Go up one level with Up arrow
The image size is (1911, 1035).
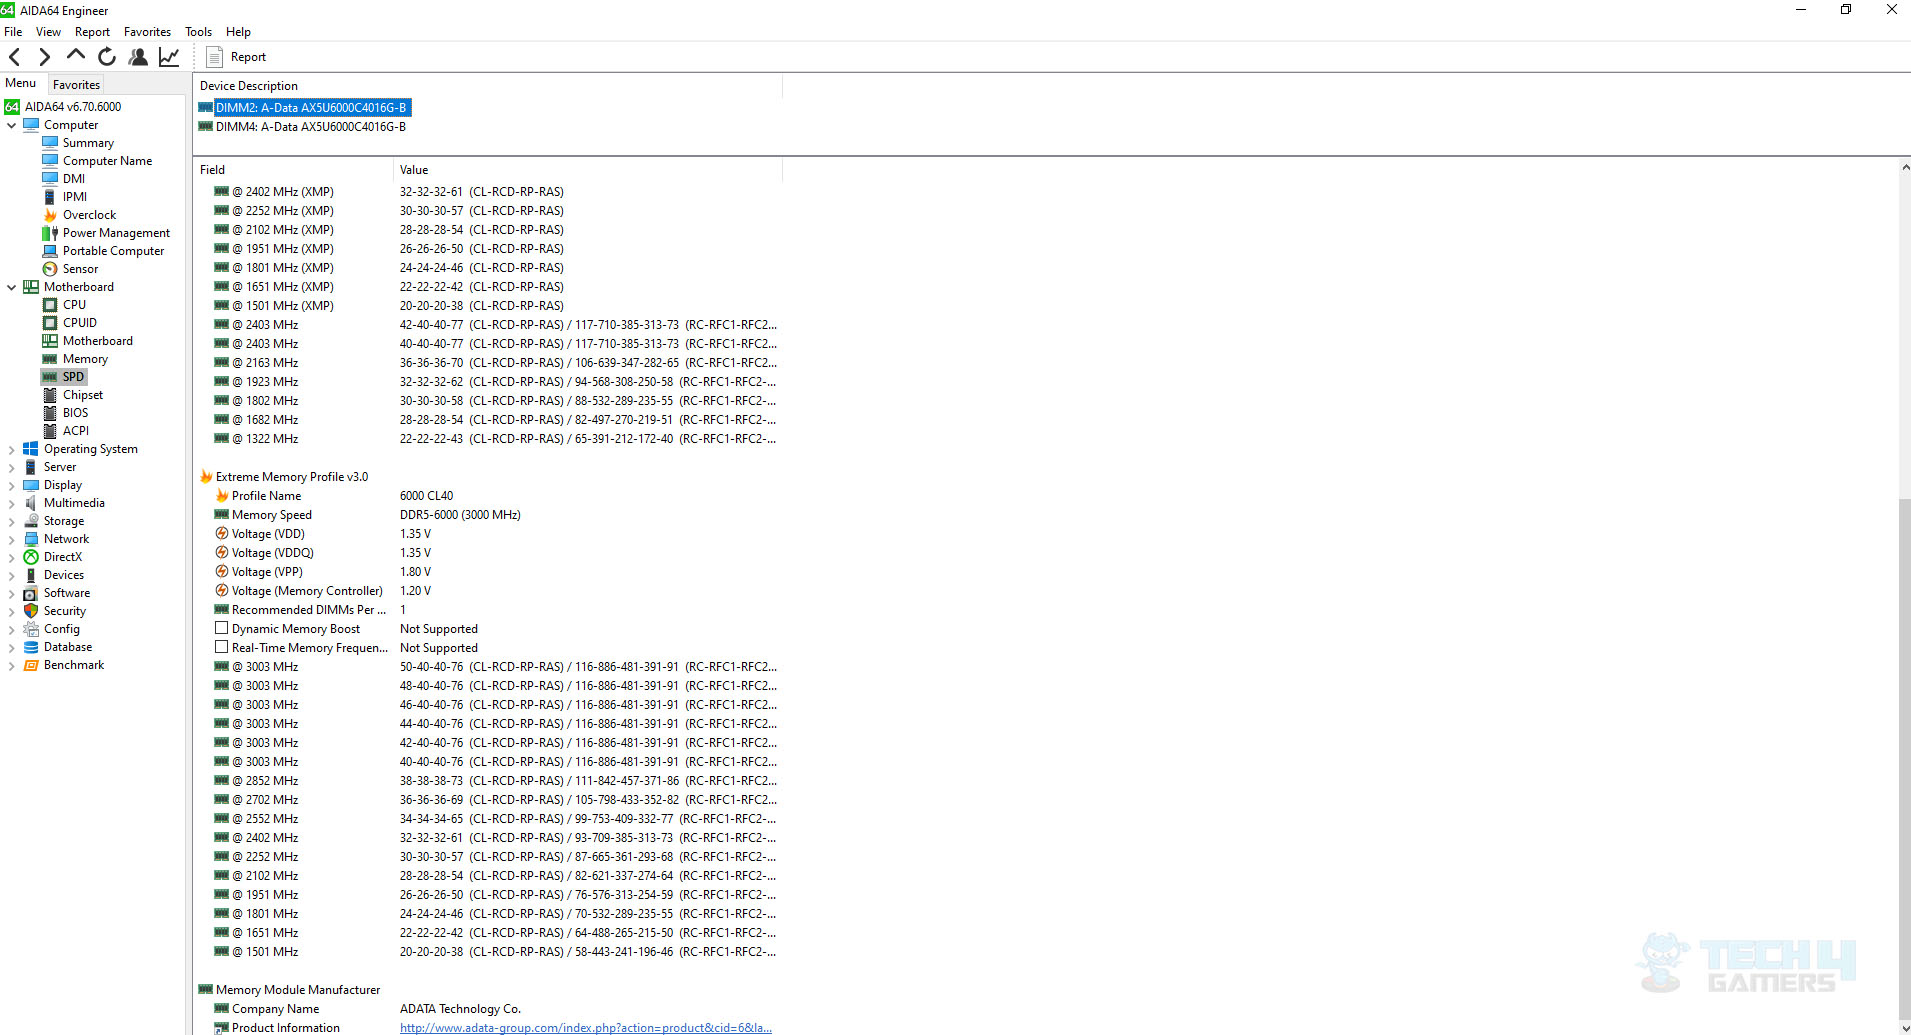[75, 56]
